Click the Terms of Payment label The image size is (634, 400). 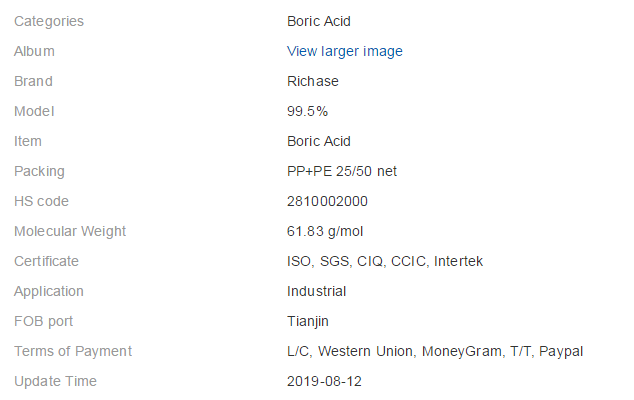pyautogui.click(x=73, y=351)
